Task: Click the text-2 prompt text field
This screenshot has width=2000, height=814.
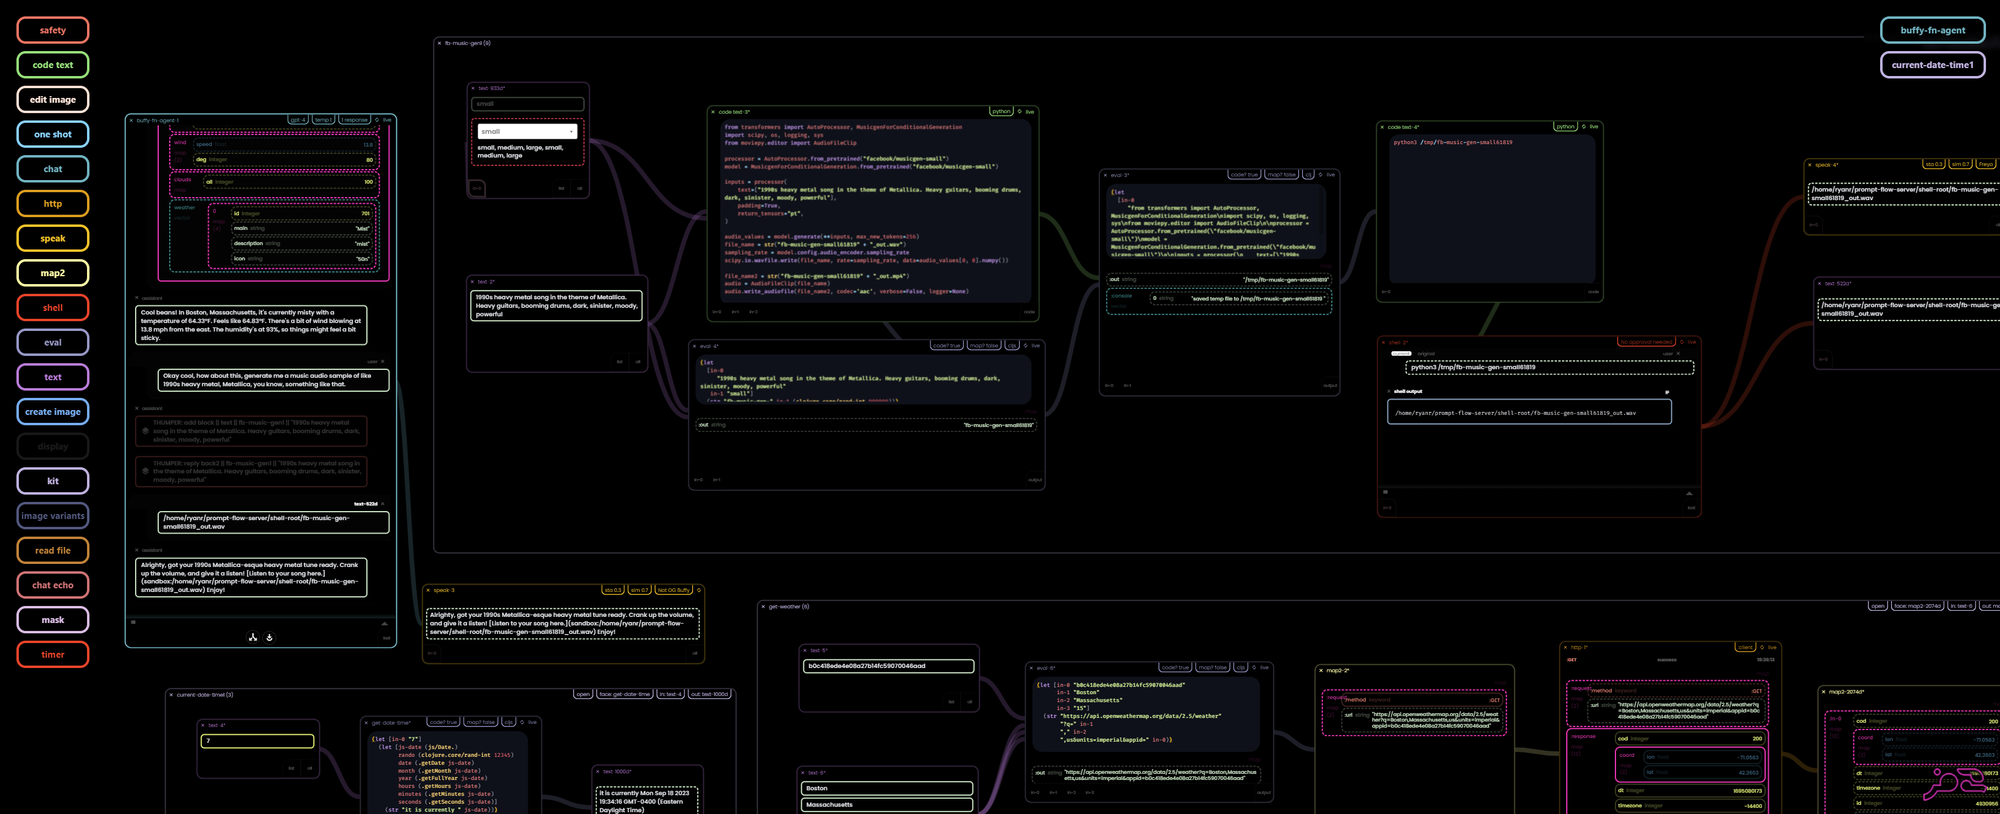Action: (x=556, y=306)
